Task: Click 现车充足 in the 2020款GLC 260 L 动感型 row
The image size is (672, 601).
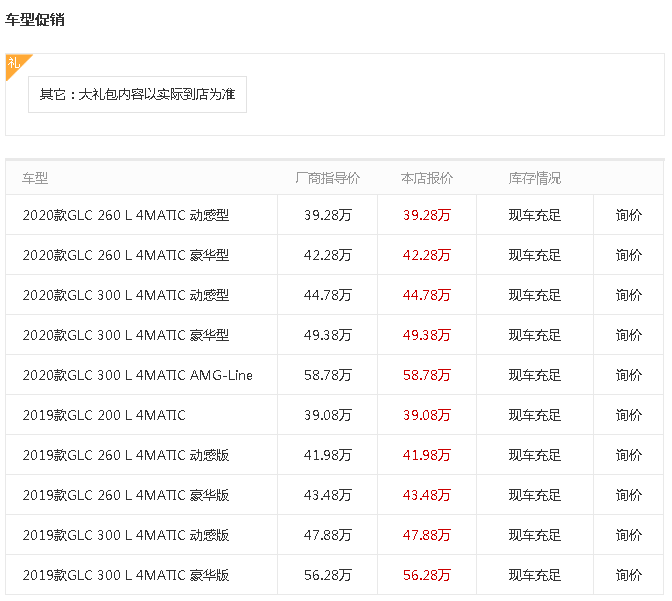Action: 535,215
